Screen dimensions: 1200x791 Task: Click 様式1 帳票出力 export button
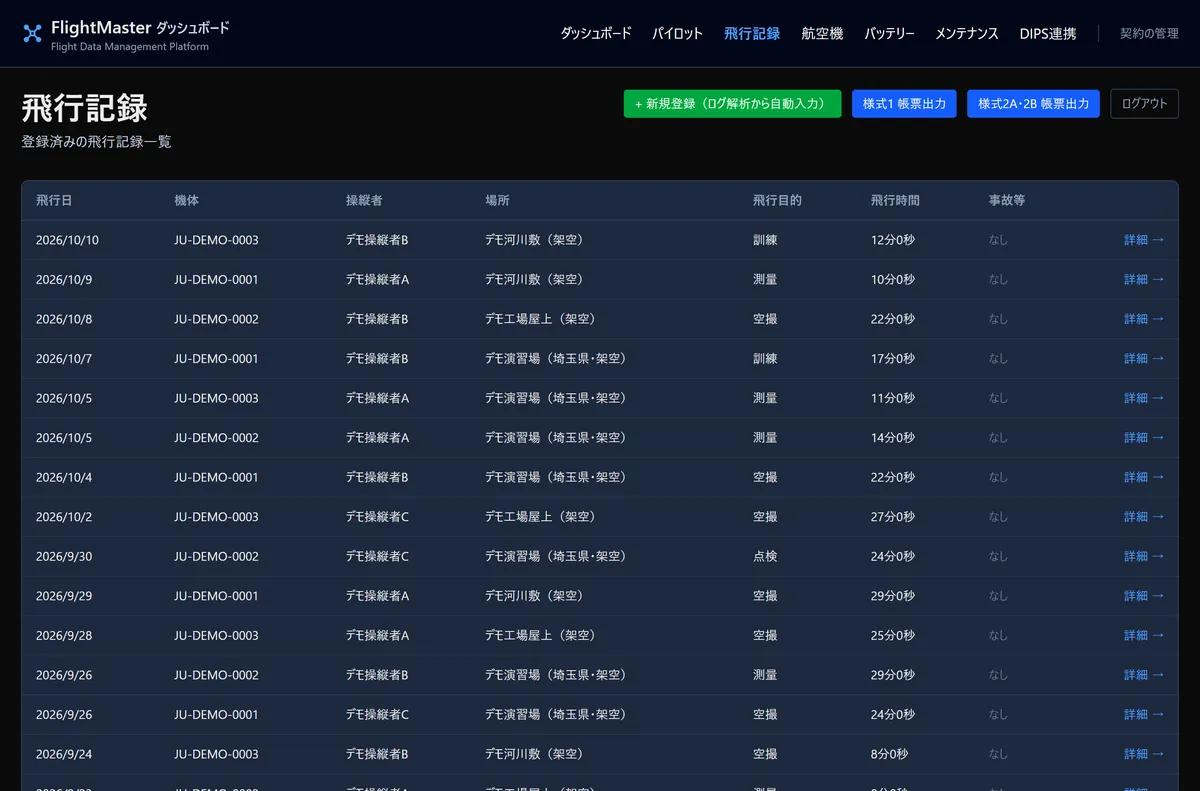[904, 104]
